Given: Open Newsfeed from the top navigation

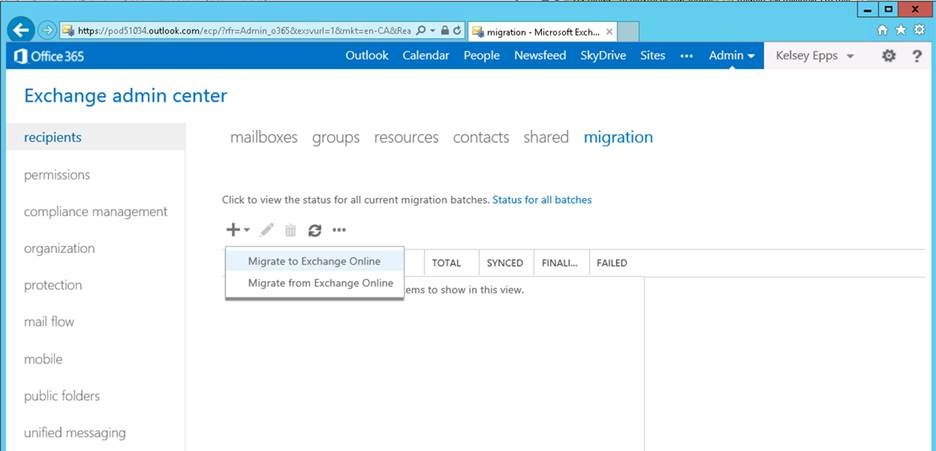Looking at the screenshot, I should [x=540, y=55].
